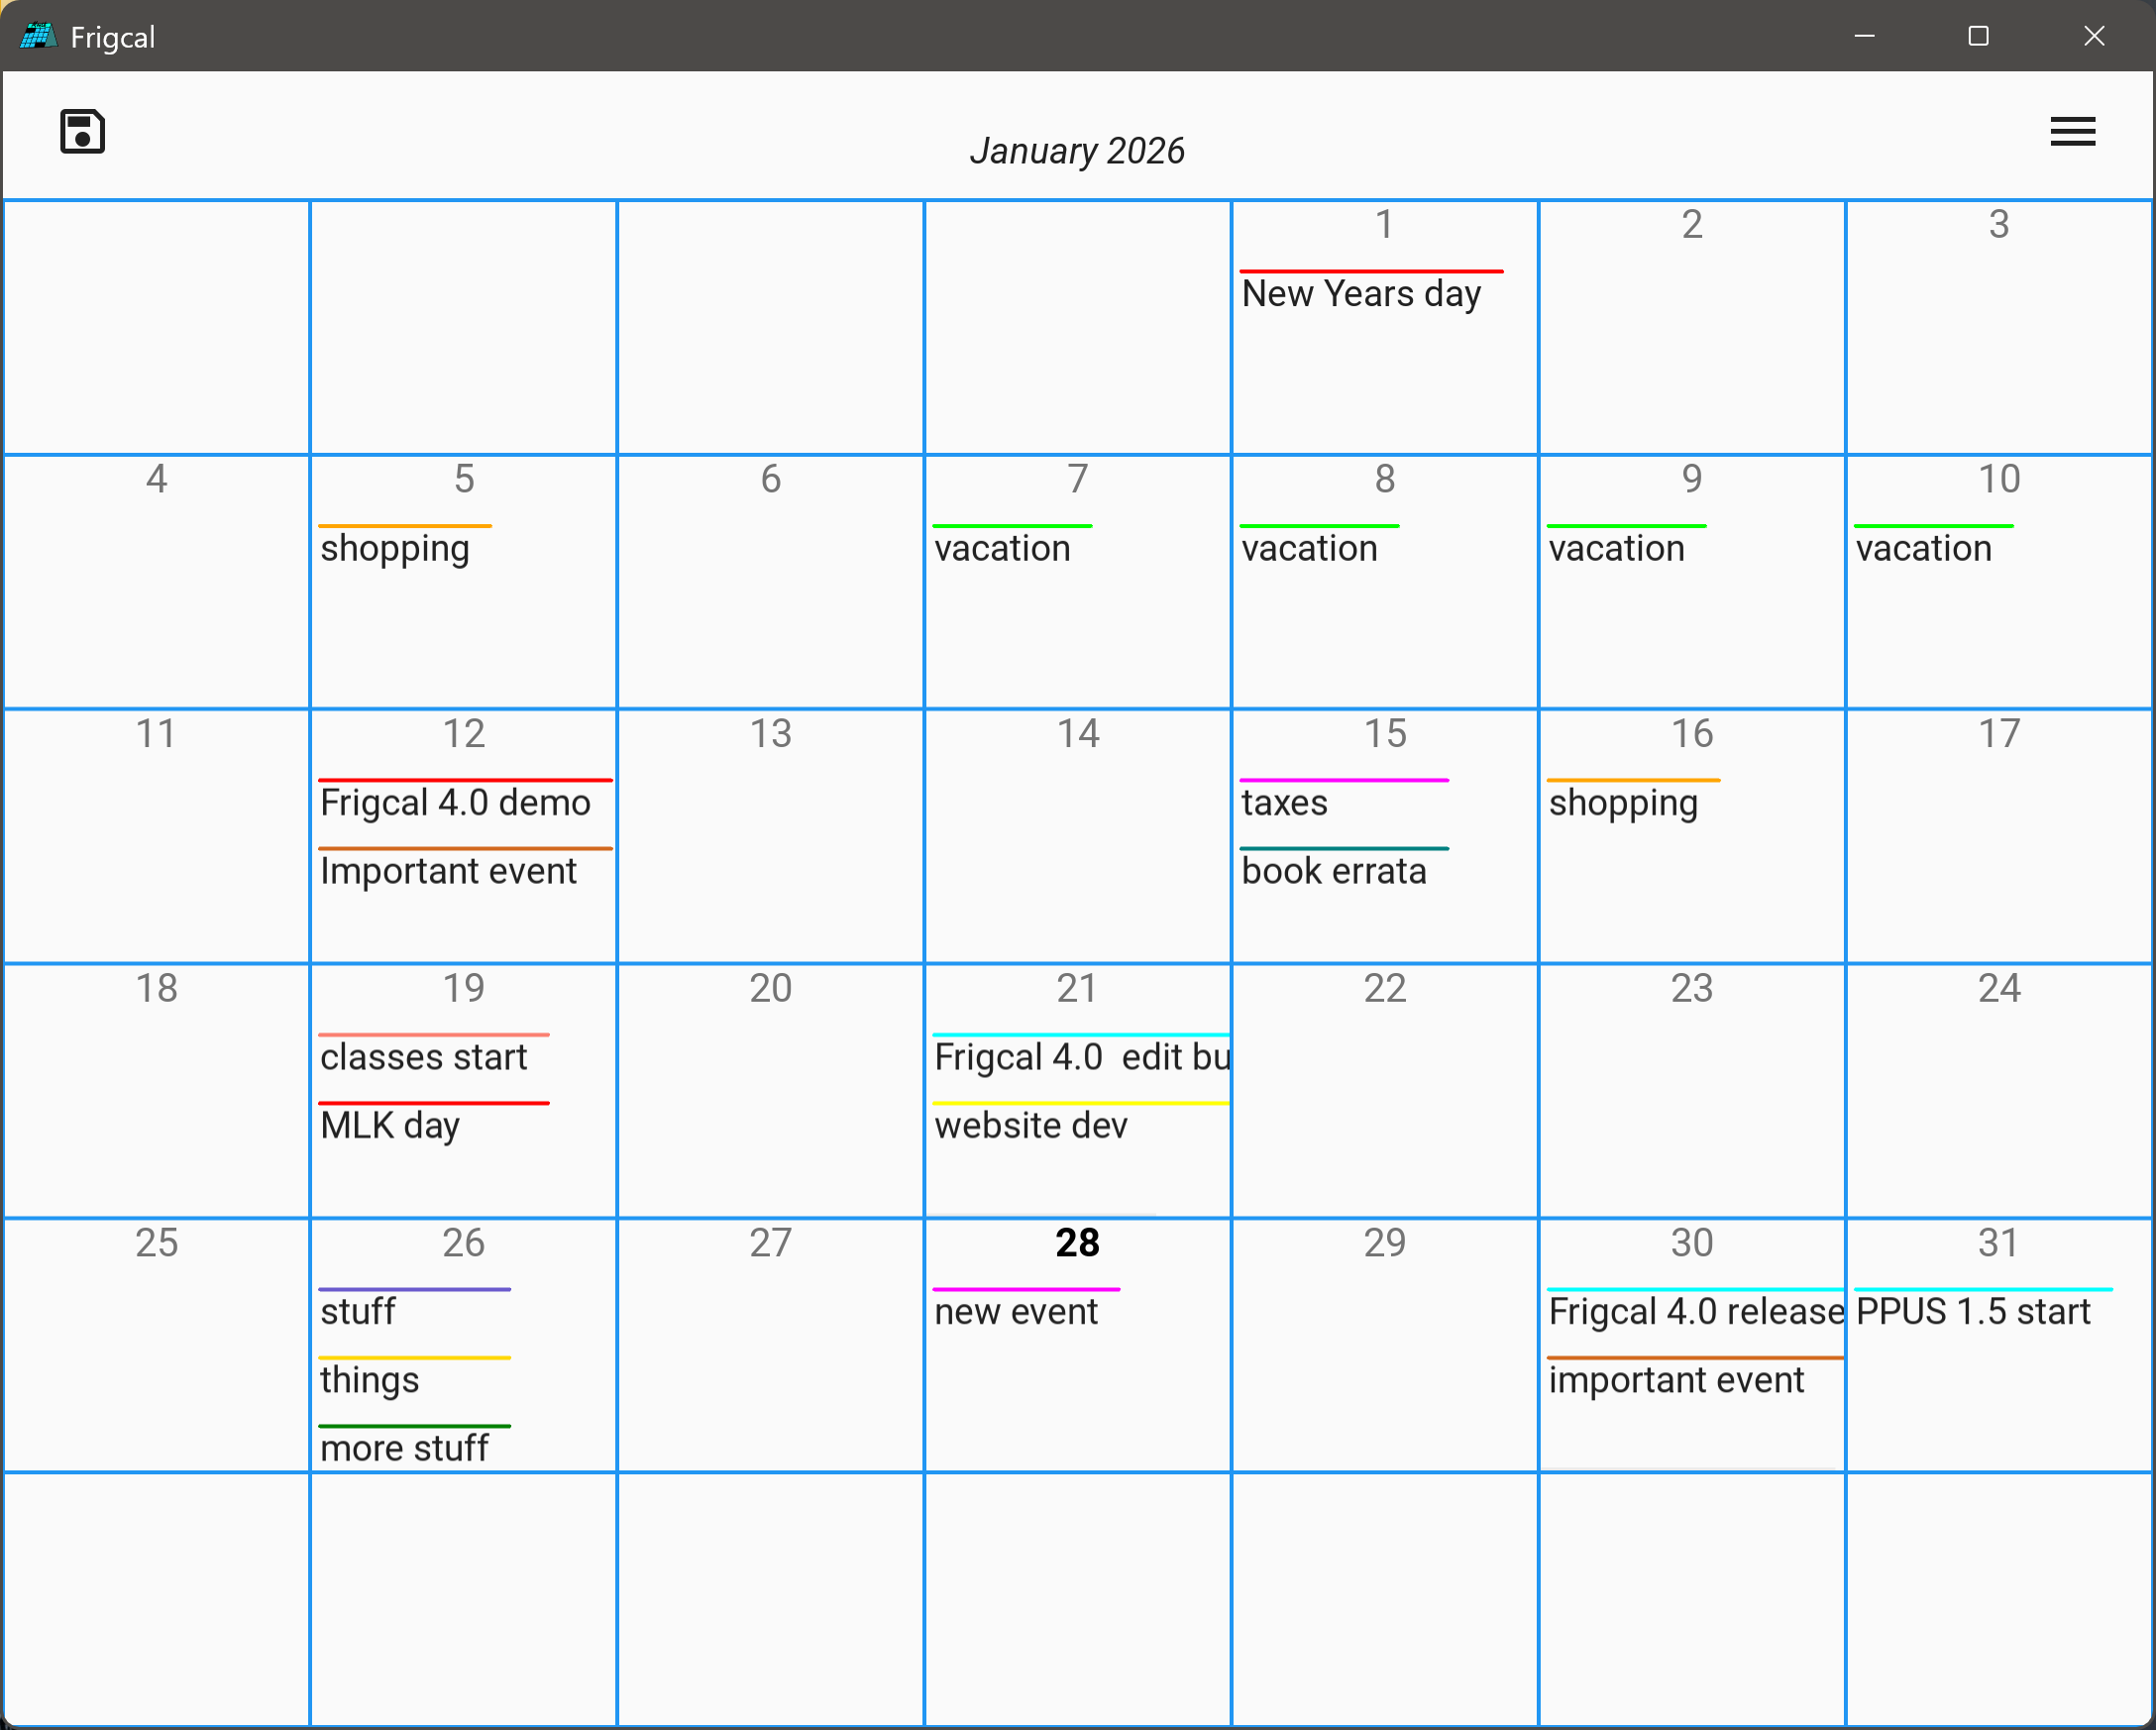2156x1730 pixels.
Task: Select the day number 29
Action: (1385, 1243)
